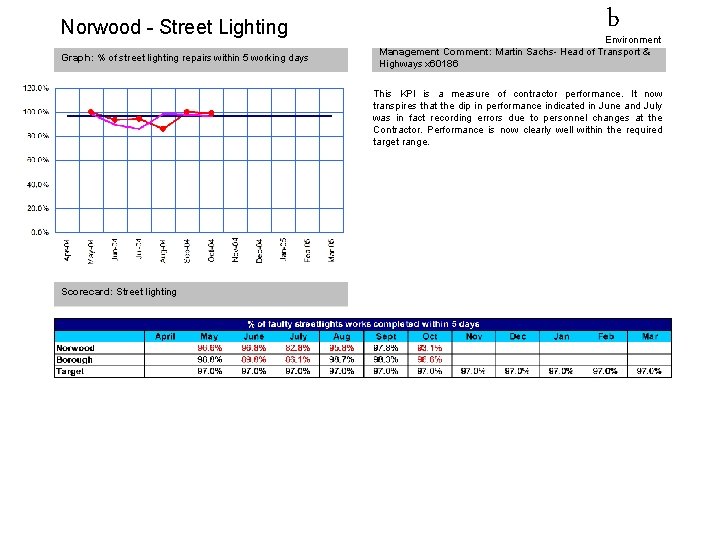Click the 'Target' row label in the scorecard
Screen dimensions: 720x540
point(70,371)
